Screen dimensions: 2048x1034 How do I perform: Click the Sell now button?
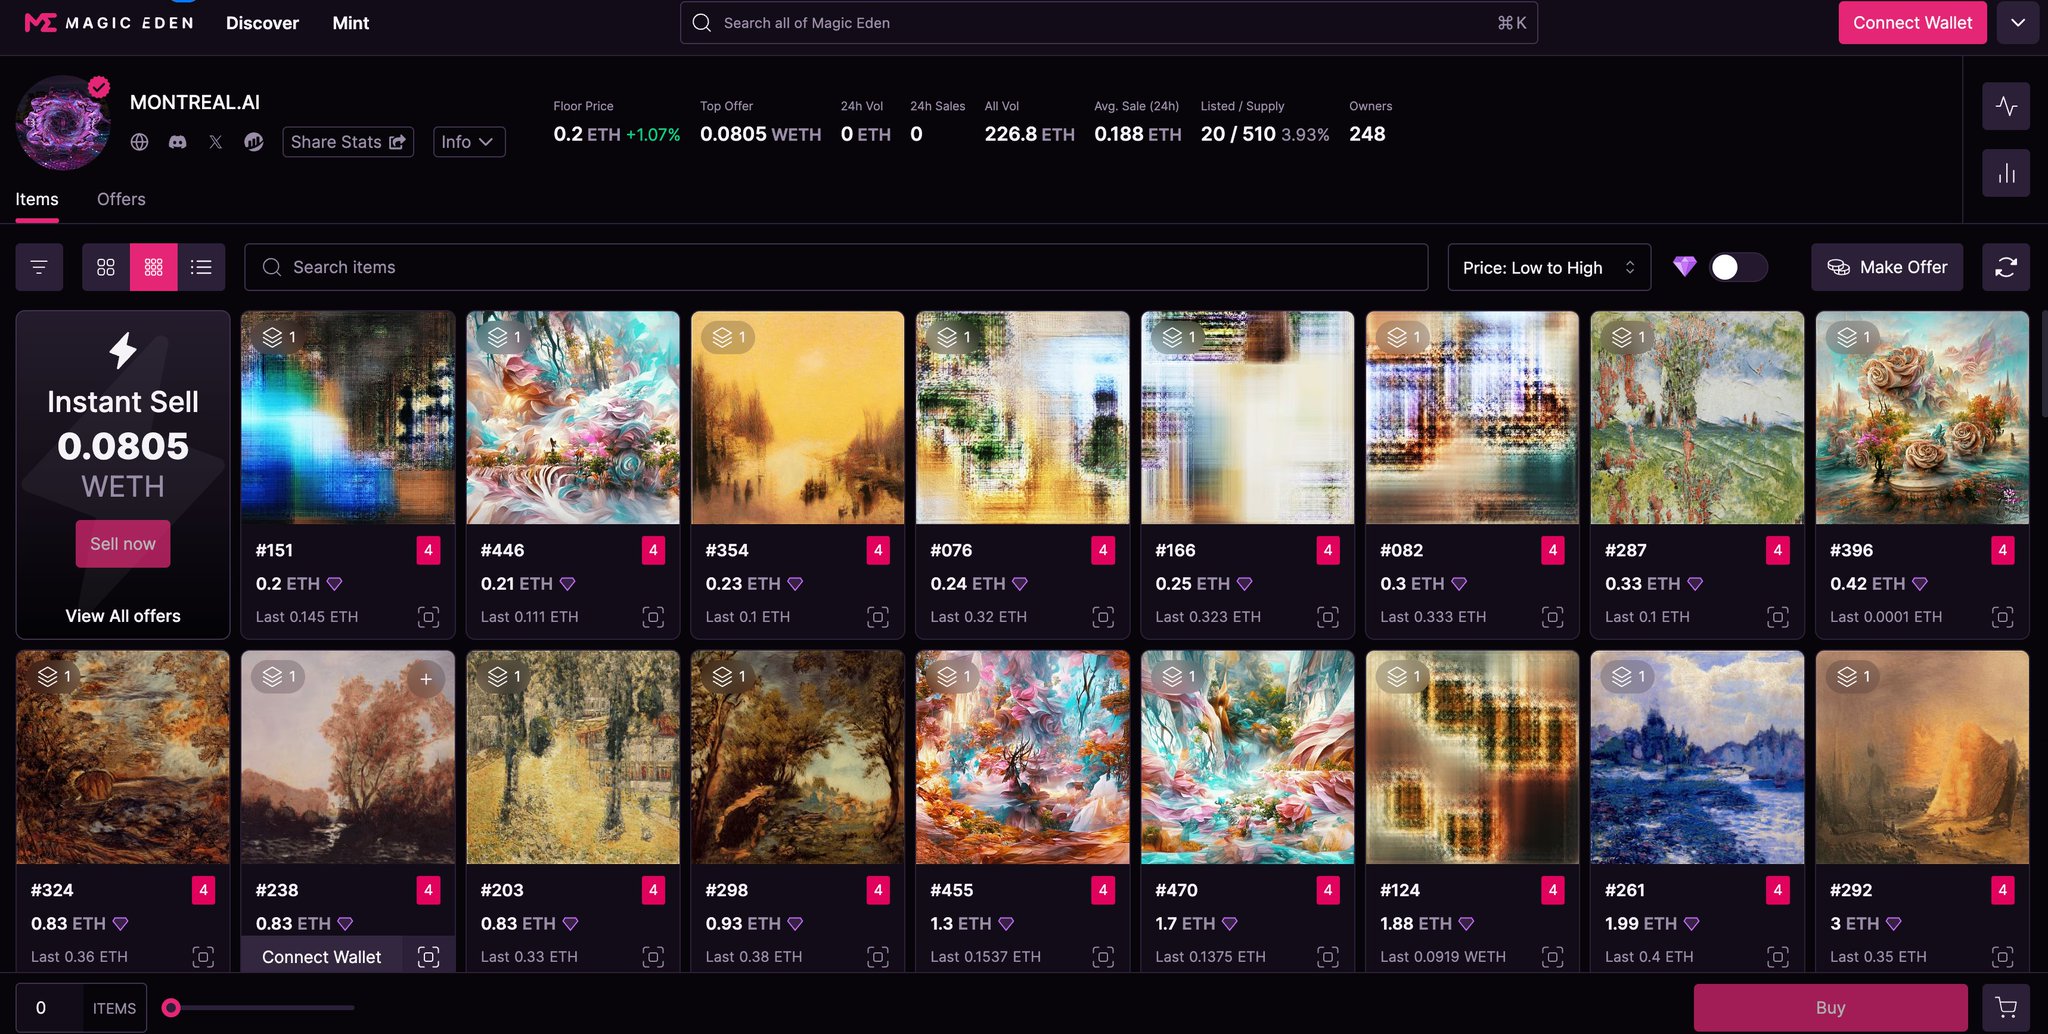click(123, 544)
